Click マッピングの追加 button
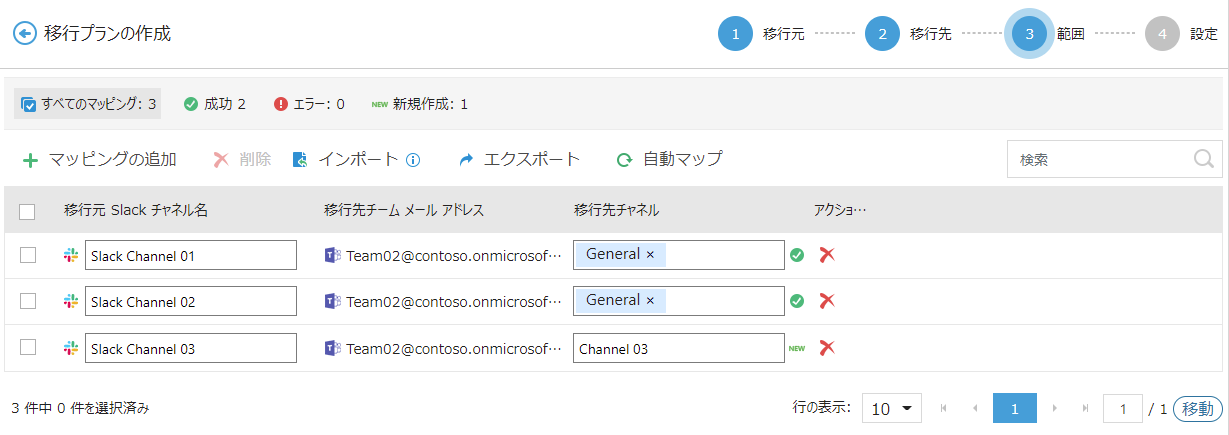 point(99,159)
